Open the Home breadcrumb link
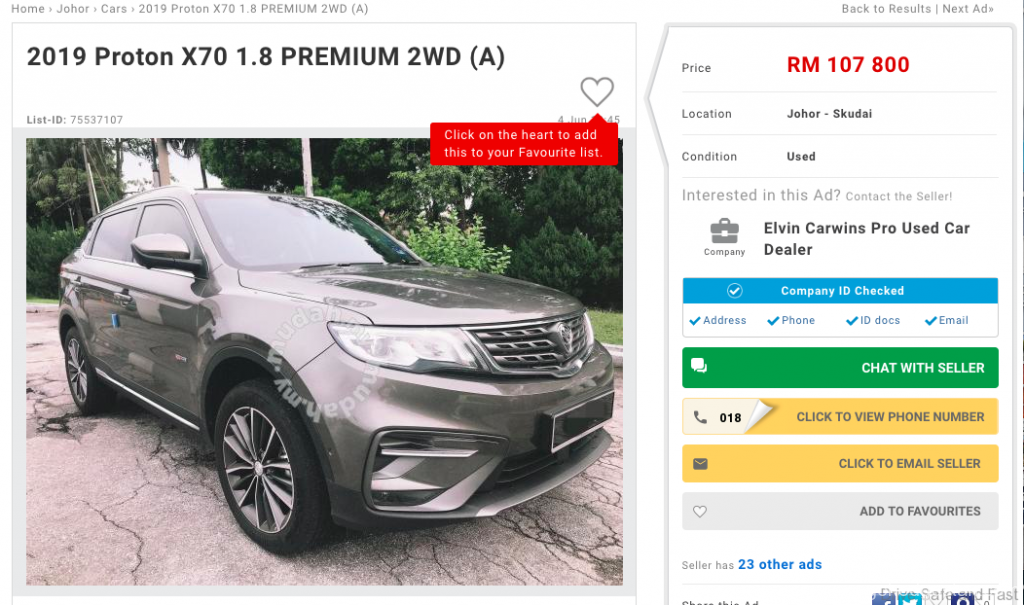This screenshot has width=1024, height=605. point(28,9)
